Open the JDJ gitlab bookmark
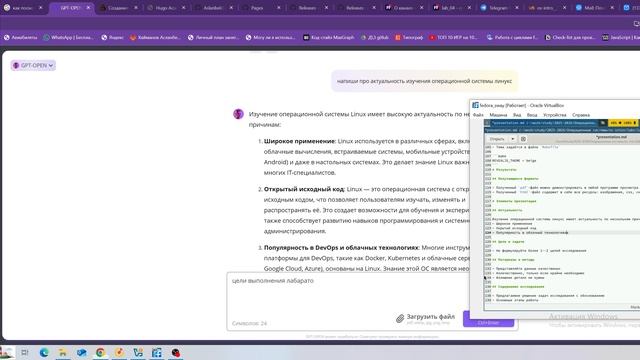 375,37
